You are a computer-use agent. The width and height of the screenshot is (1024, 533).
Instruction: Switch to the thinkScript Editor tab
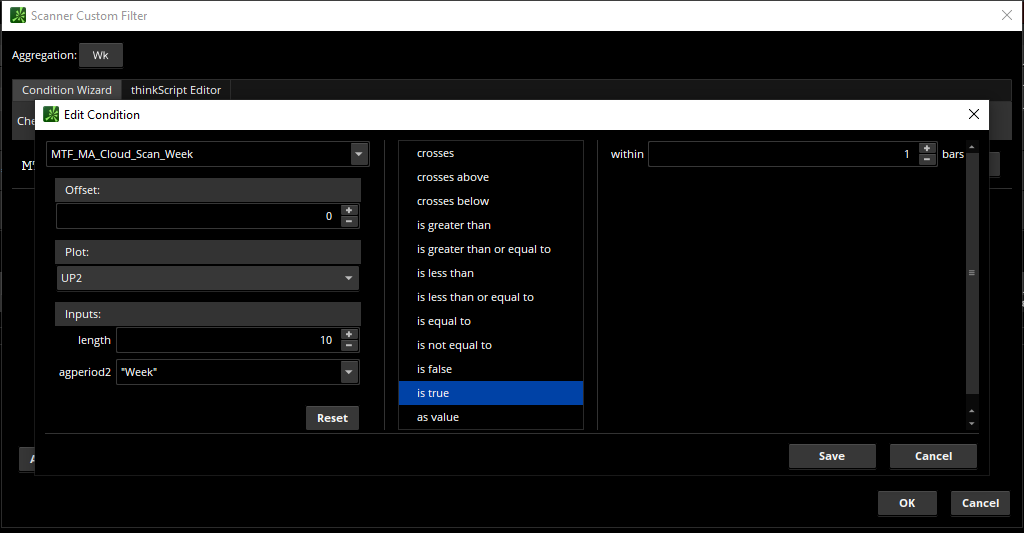175,90
